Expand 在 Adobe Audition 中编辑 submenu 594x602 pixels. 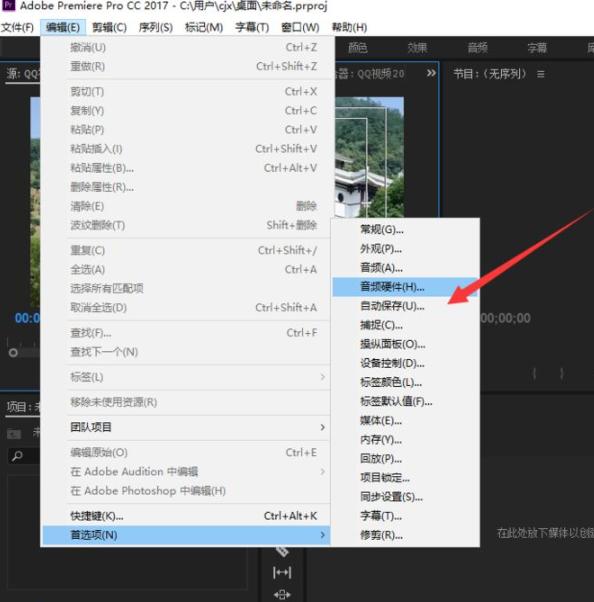(186, 471)
